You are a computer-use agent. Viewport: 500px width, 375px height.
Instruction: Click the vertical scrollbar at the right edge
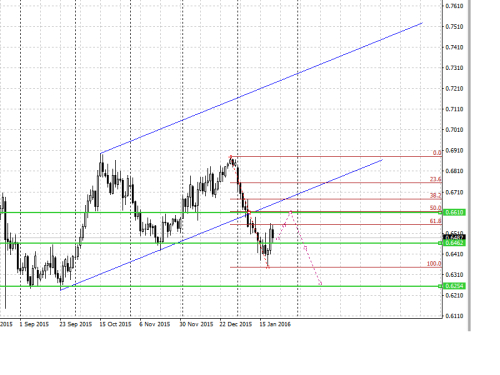tap(469, 165)
